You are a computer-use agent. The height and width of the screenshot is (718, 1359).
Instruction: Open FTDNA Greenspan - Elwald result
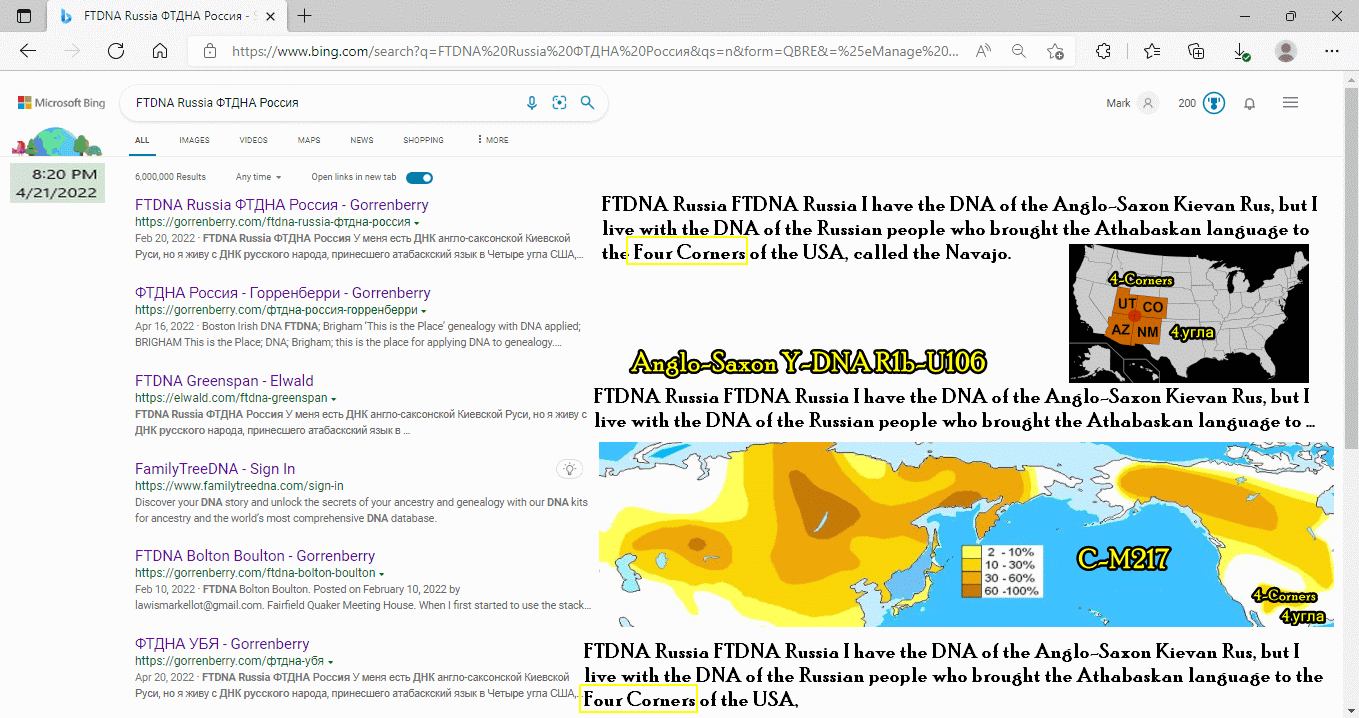click(224, 381)
